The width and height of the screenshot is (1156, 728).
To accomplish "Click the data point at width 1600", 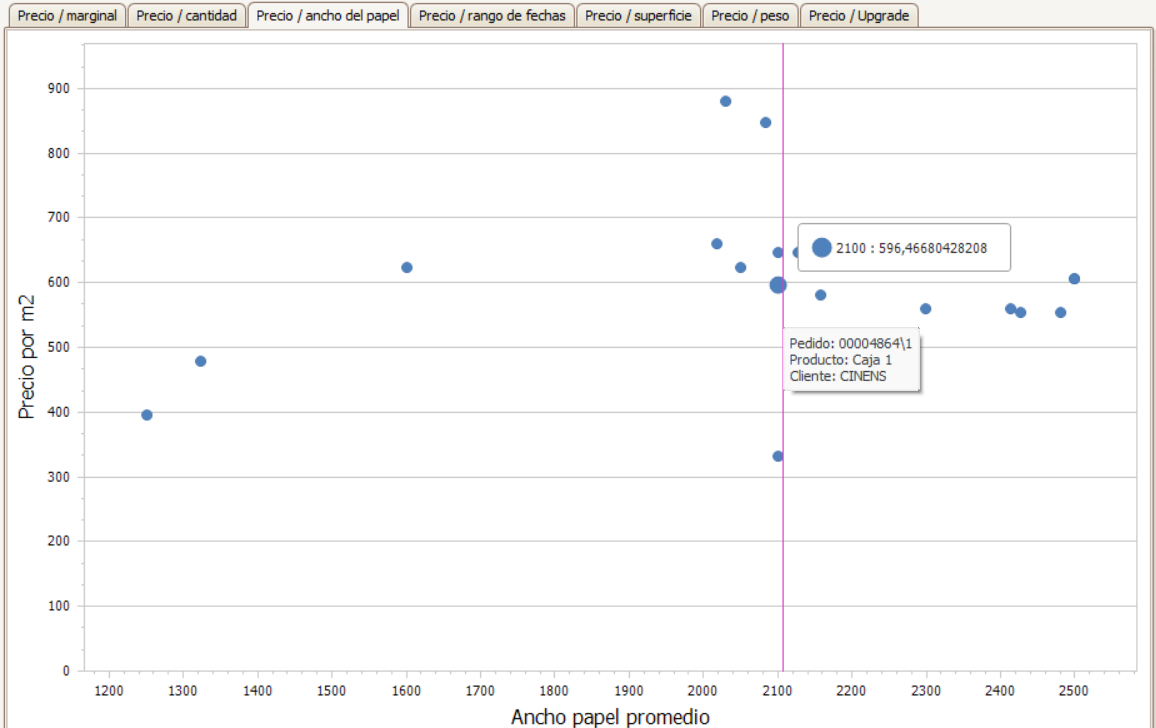I will (407, 268).
